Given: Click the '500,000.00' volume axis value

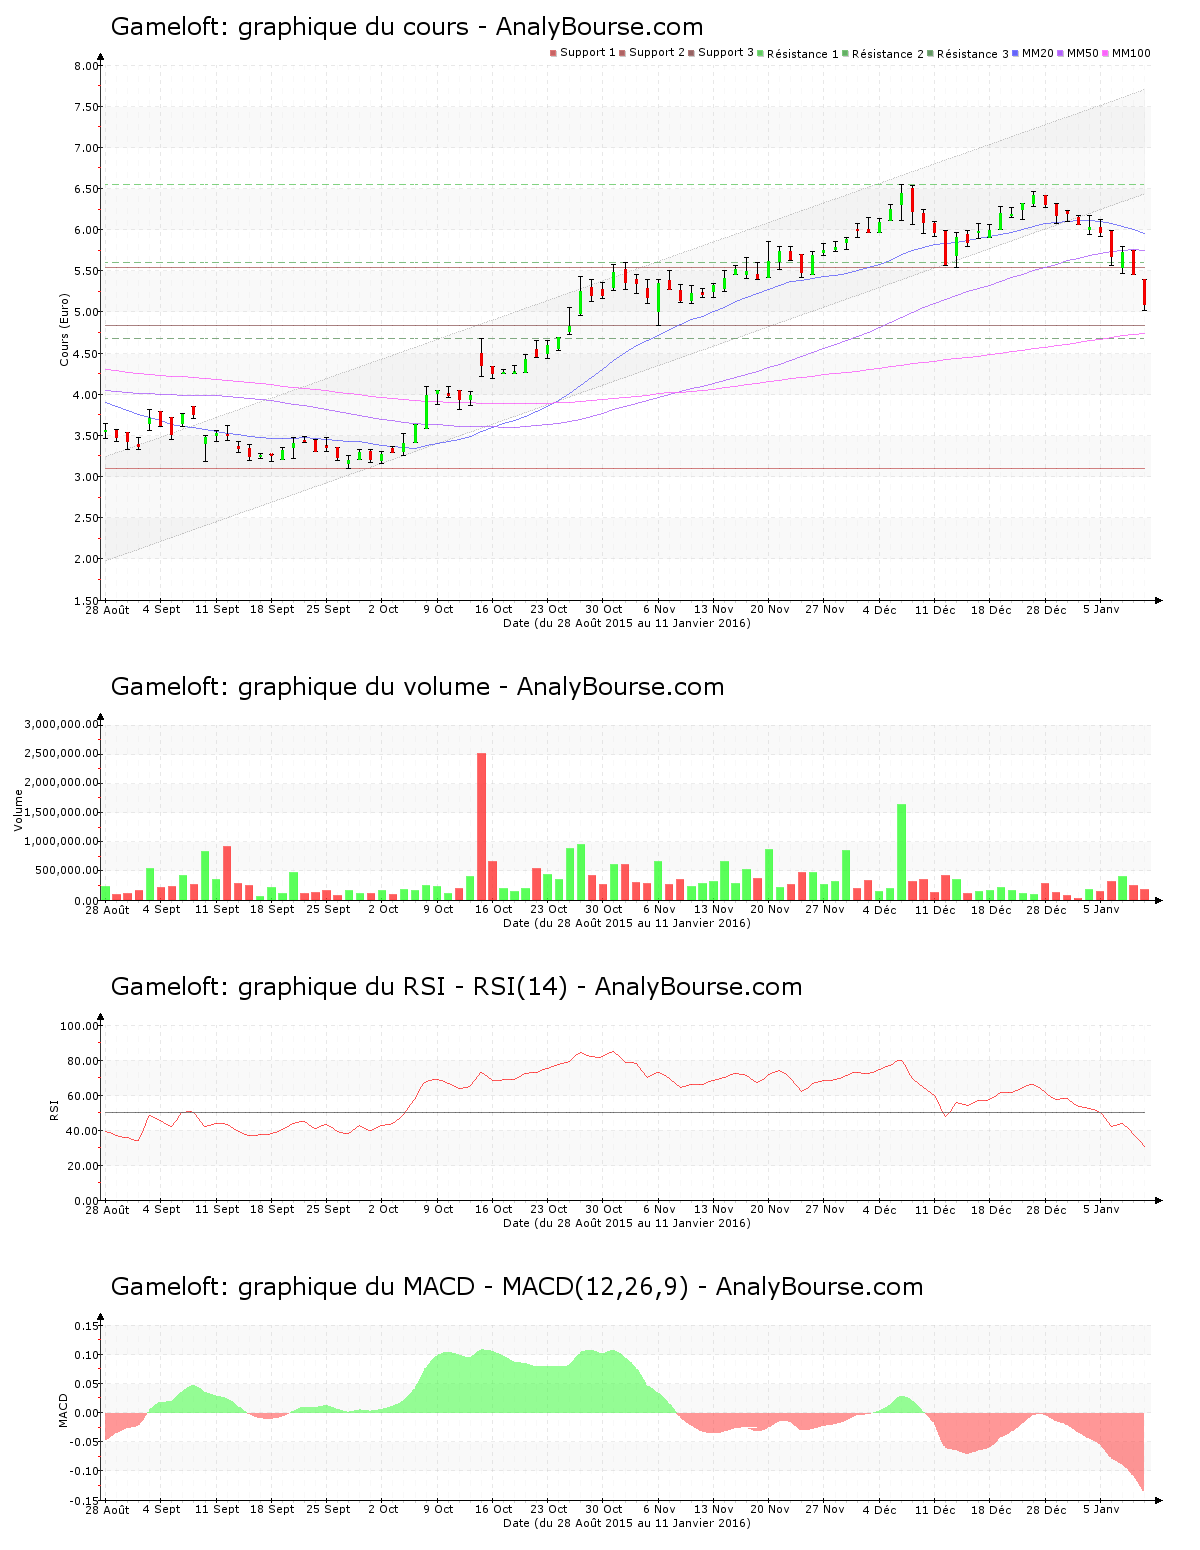Looking at the screenshot, I should pos(68,871).
